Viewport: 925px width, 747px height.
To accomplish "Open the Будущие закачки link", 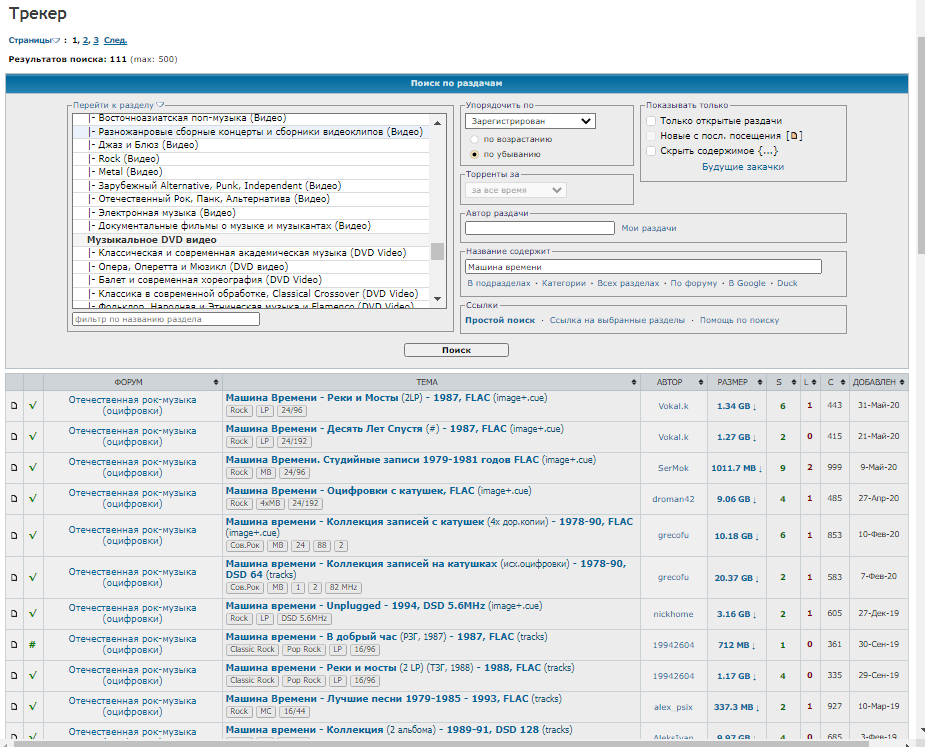I will pos(743,167).
